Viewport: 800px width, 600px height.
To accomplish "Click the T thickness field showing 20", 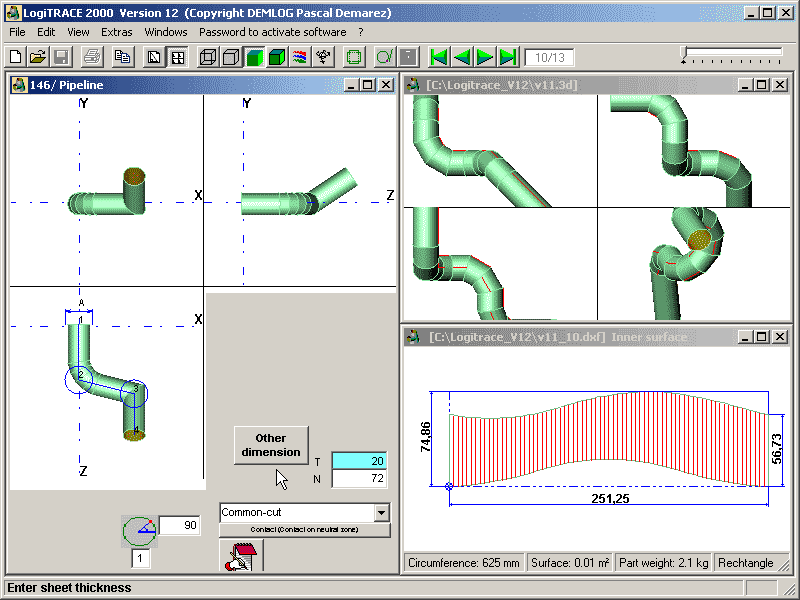I will pos(359,461).
